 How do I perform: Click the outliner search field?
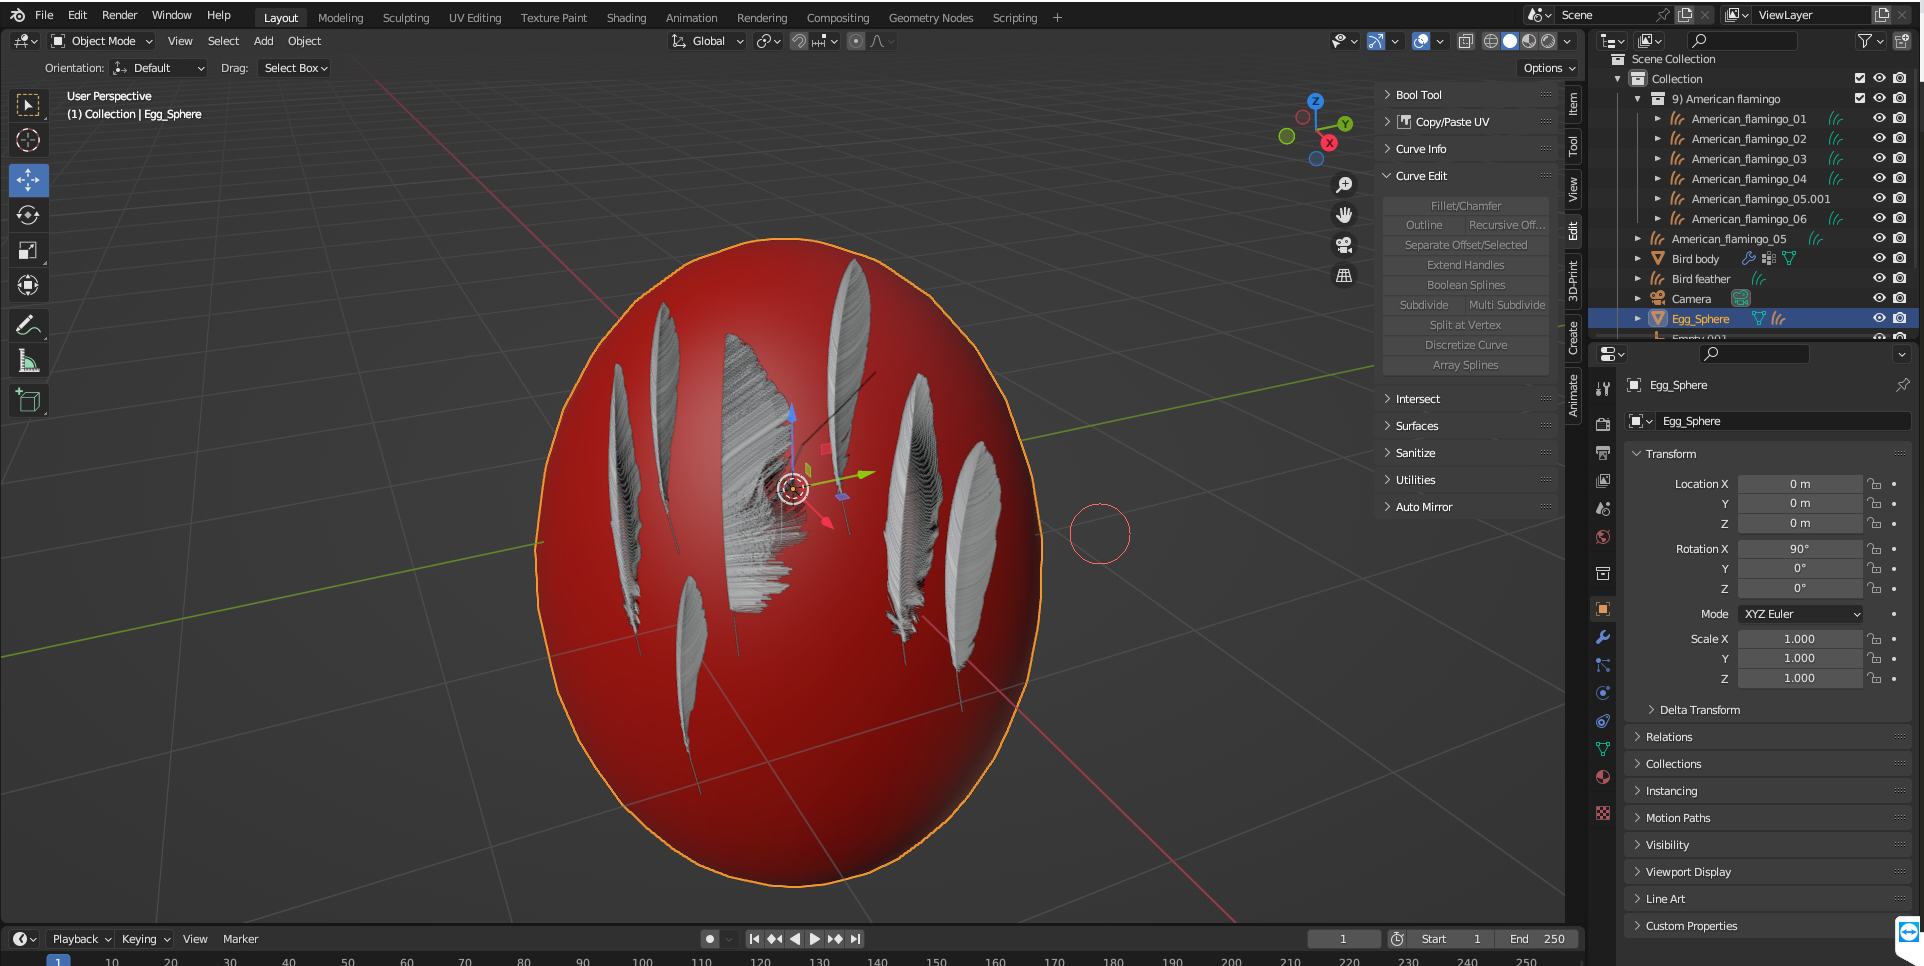pyautogui.click(x=1742, y=41)
